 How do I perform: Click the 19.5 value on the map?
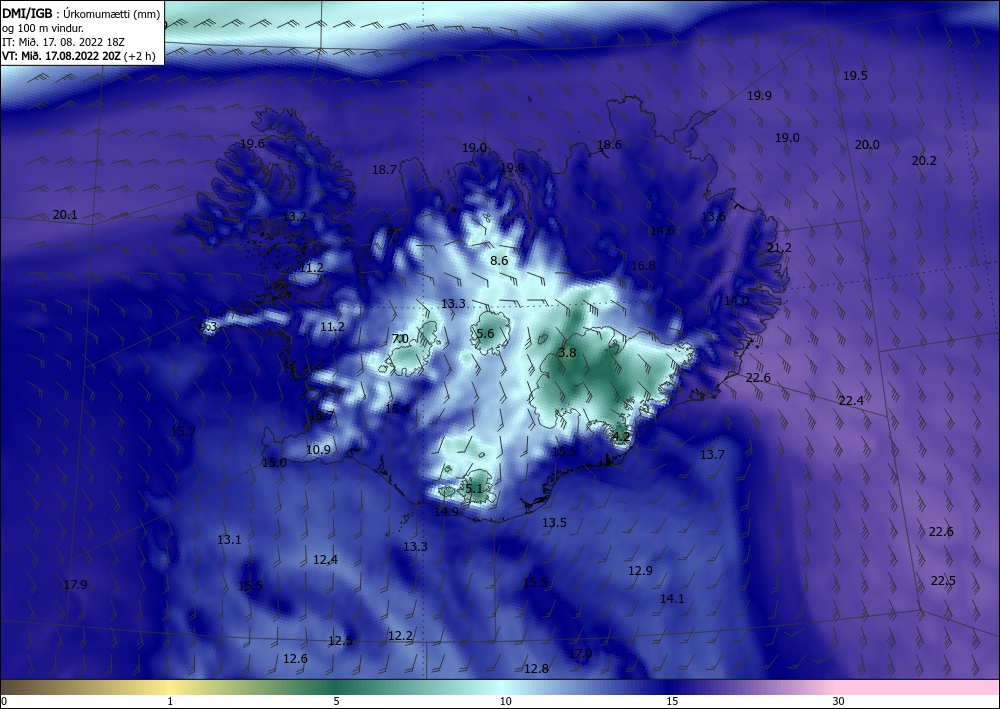pyautogui.click(x=855, y=75)
